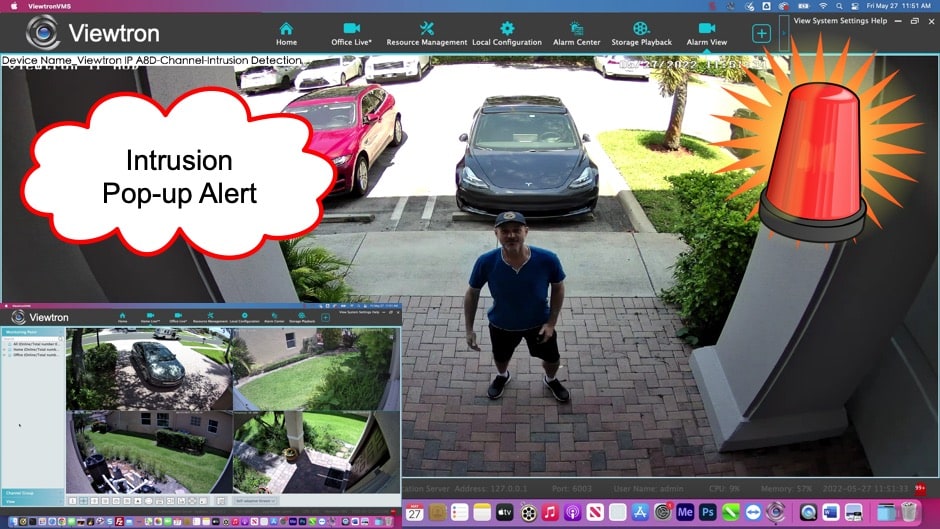Launch Photoshop from the Dock
This screenshot has height=529, width=940.
pyautogui.click(x=707, y=512)
